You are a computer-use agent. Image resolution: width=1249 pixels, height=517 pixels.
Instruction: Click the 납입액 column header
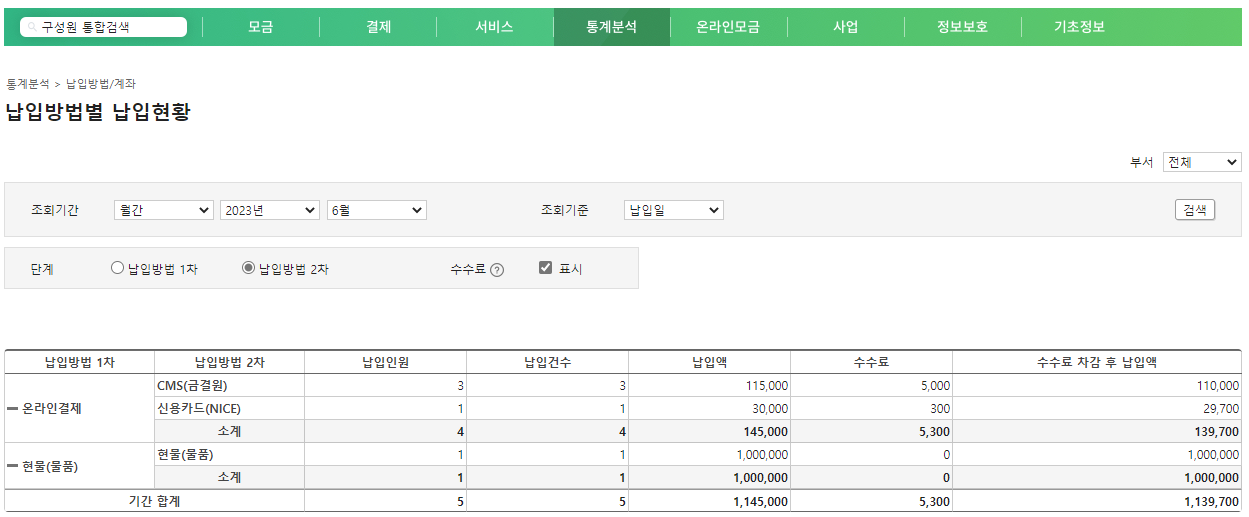click(710, 362)
